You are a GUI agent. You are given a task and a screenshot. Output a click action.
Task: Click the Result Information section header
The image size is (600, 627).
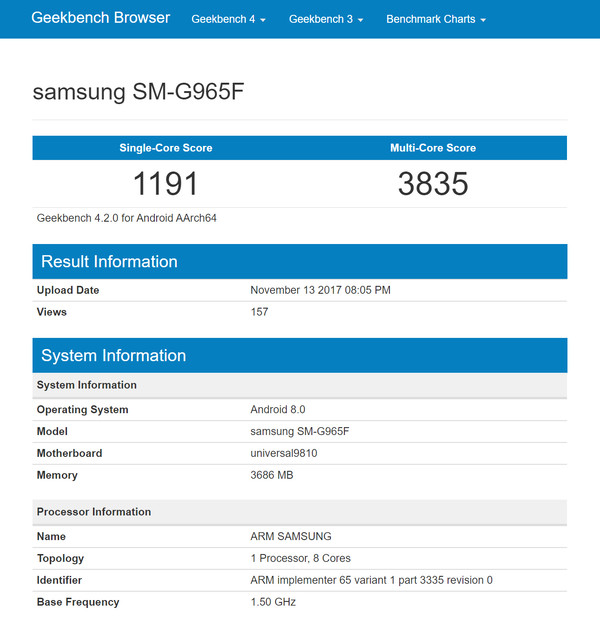point(300,262)
